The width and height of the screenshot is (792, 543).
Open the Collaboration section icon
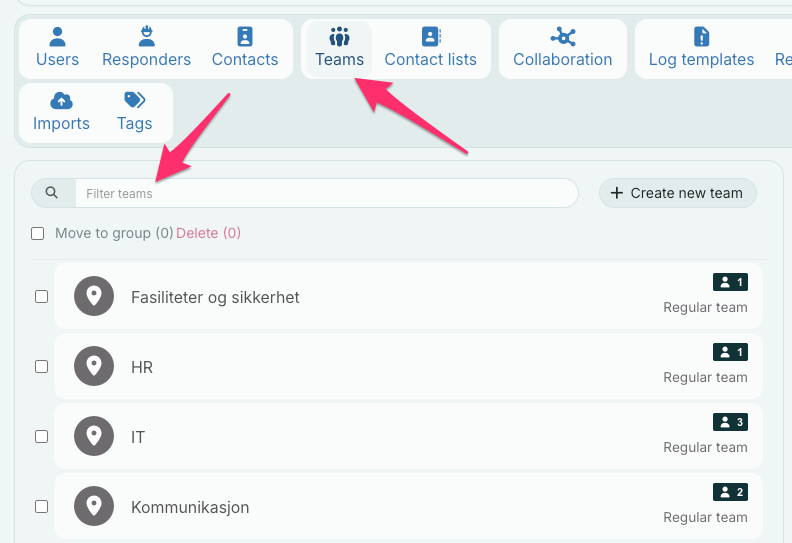[x=563, y=37]
